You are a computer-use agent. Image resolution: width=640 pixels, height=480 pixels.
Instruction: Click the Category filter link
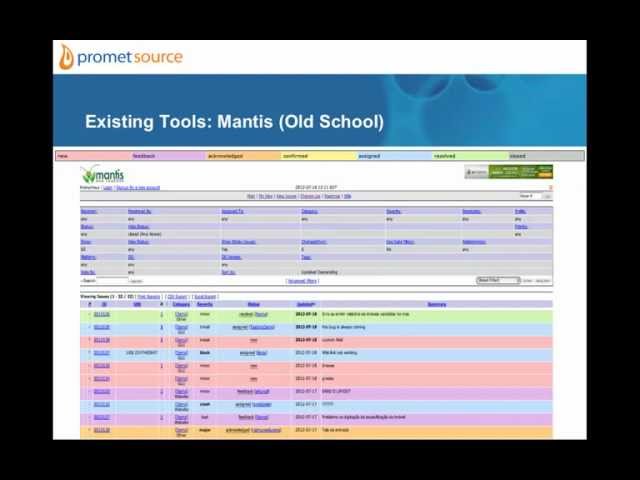pyautogui.click(x=309, y=211)
